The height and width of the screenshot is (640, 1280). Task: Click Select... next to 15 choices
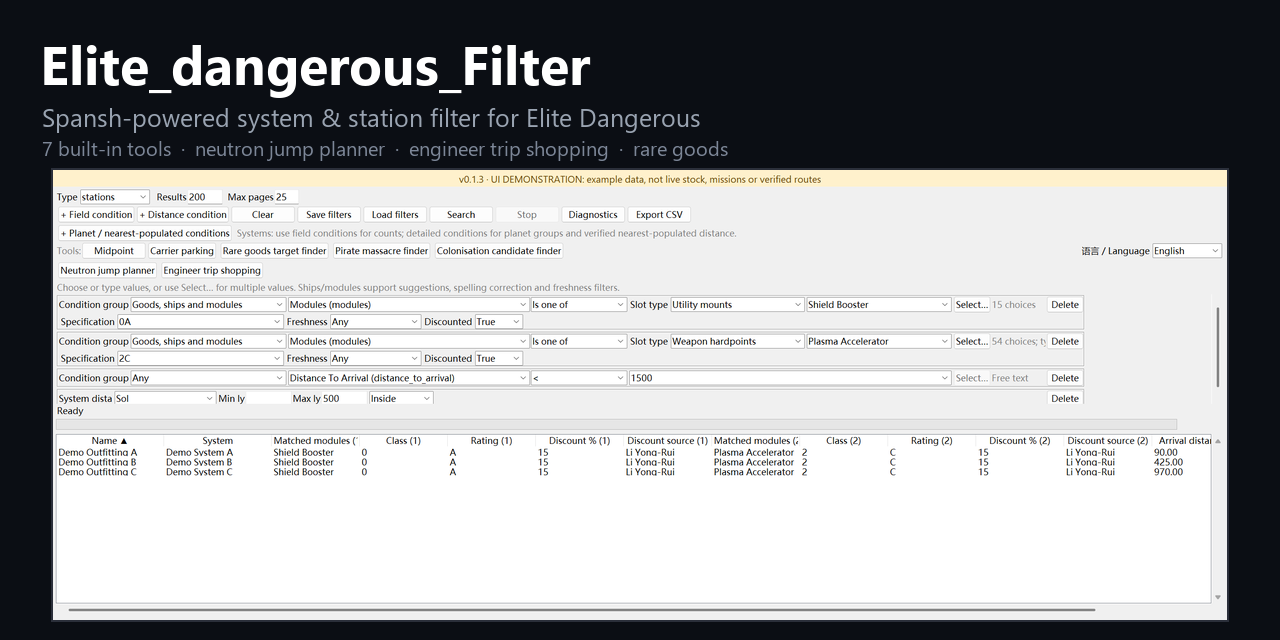click(971, 305)
